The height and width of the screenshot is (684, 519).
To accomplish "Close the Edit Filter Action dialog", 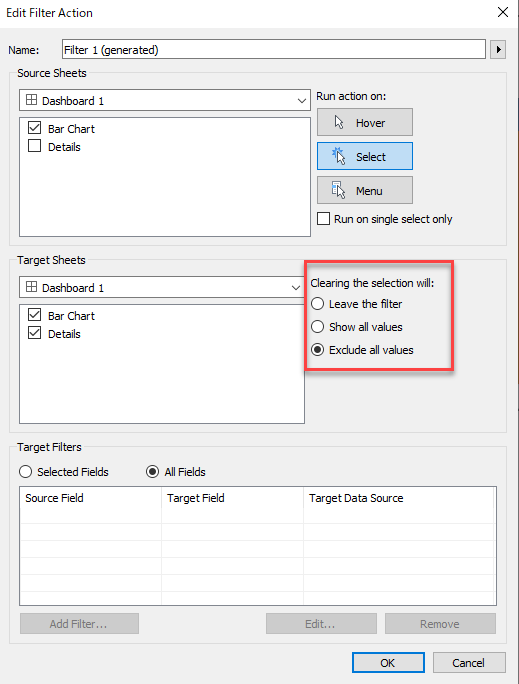I will click(x=503, y=12).
